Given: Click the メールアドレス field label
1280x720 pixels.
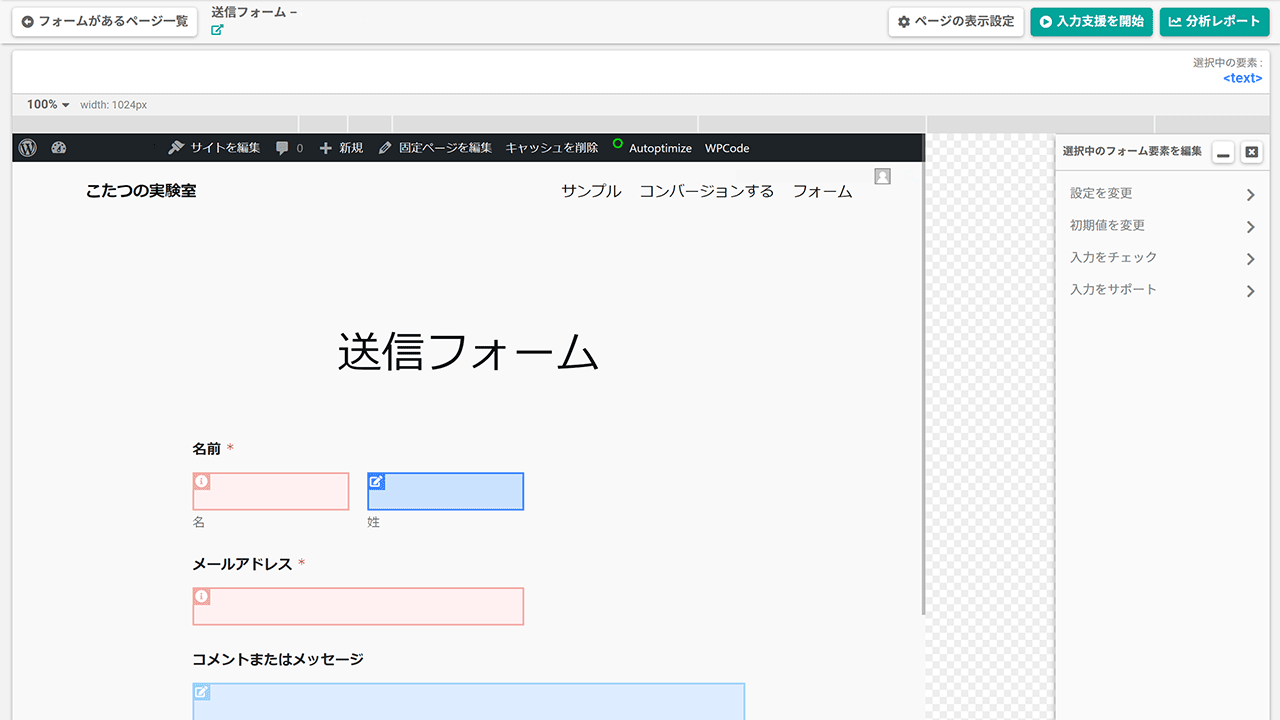Looking at the screenshot, I should 242,564.
